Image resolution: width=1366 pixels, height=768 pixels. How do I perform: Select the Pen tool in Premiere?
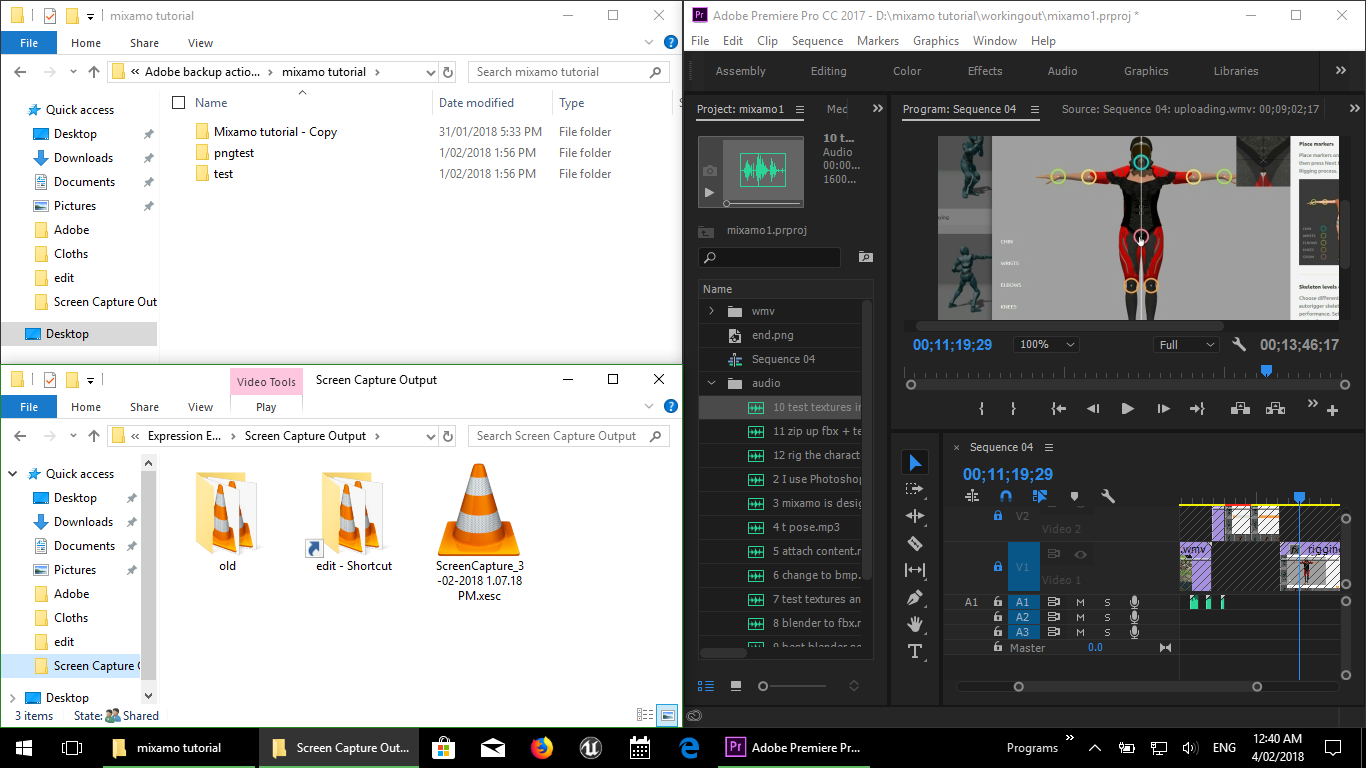pyautogui.click(x=914, y=597)
